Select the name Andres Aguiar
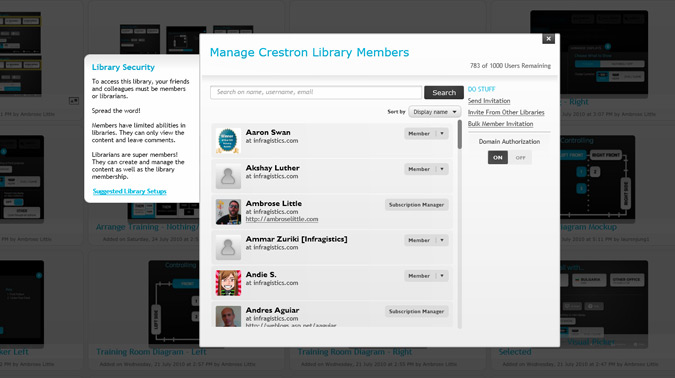Image resolution: width=675 pixels, height=378 pixels. (x=272, y=310)
